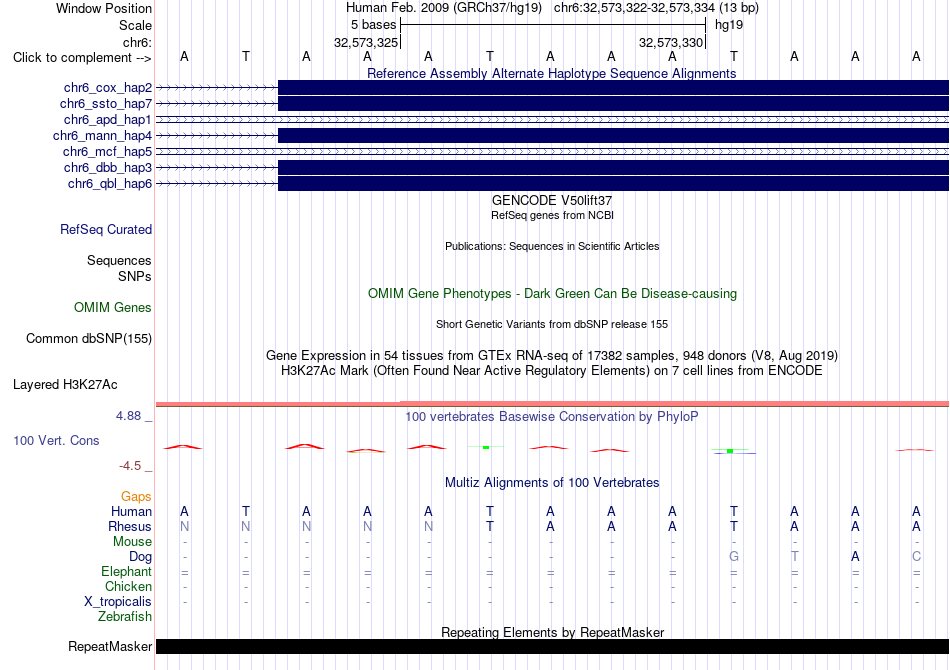Click the Scale label
The width and height of the screenshot is (950, 670).
[136, 25]
